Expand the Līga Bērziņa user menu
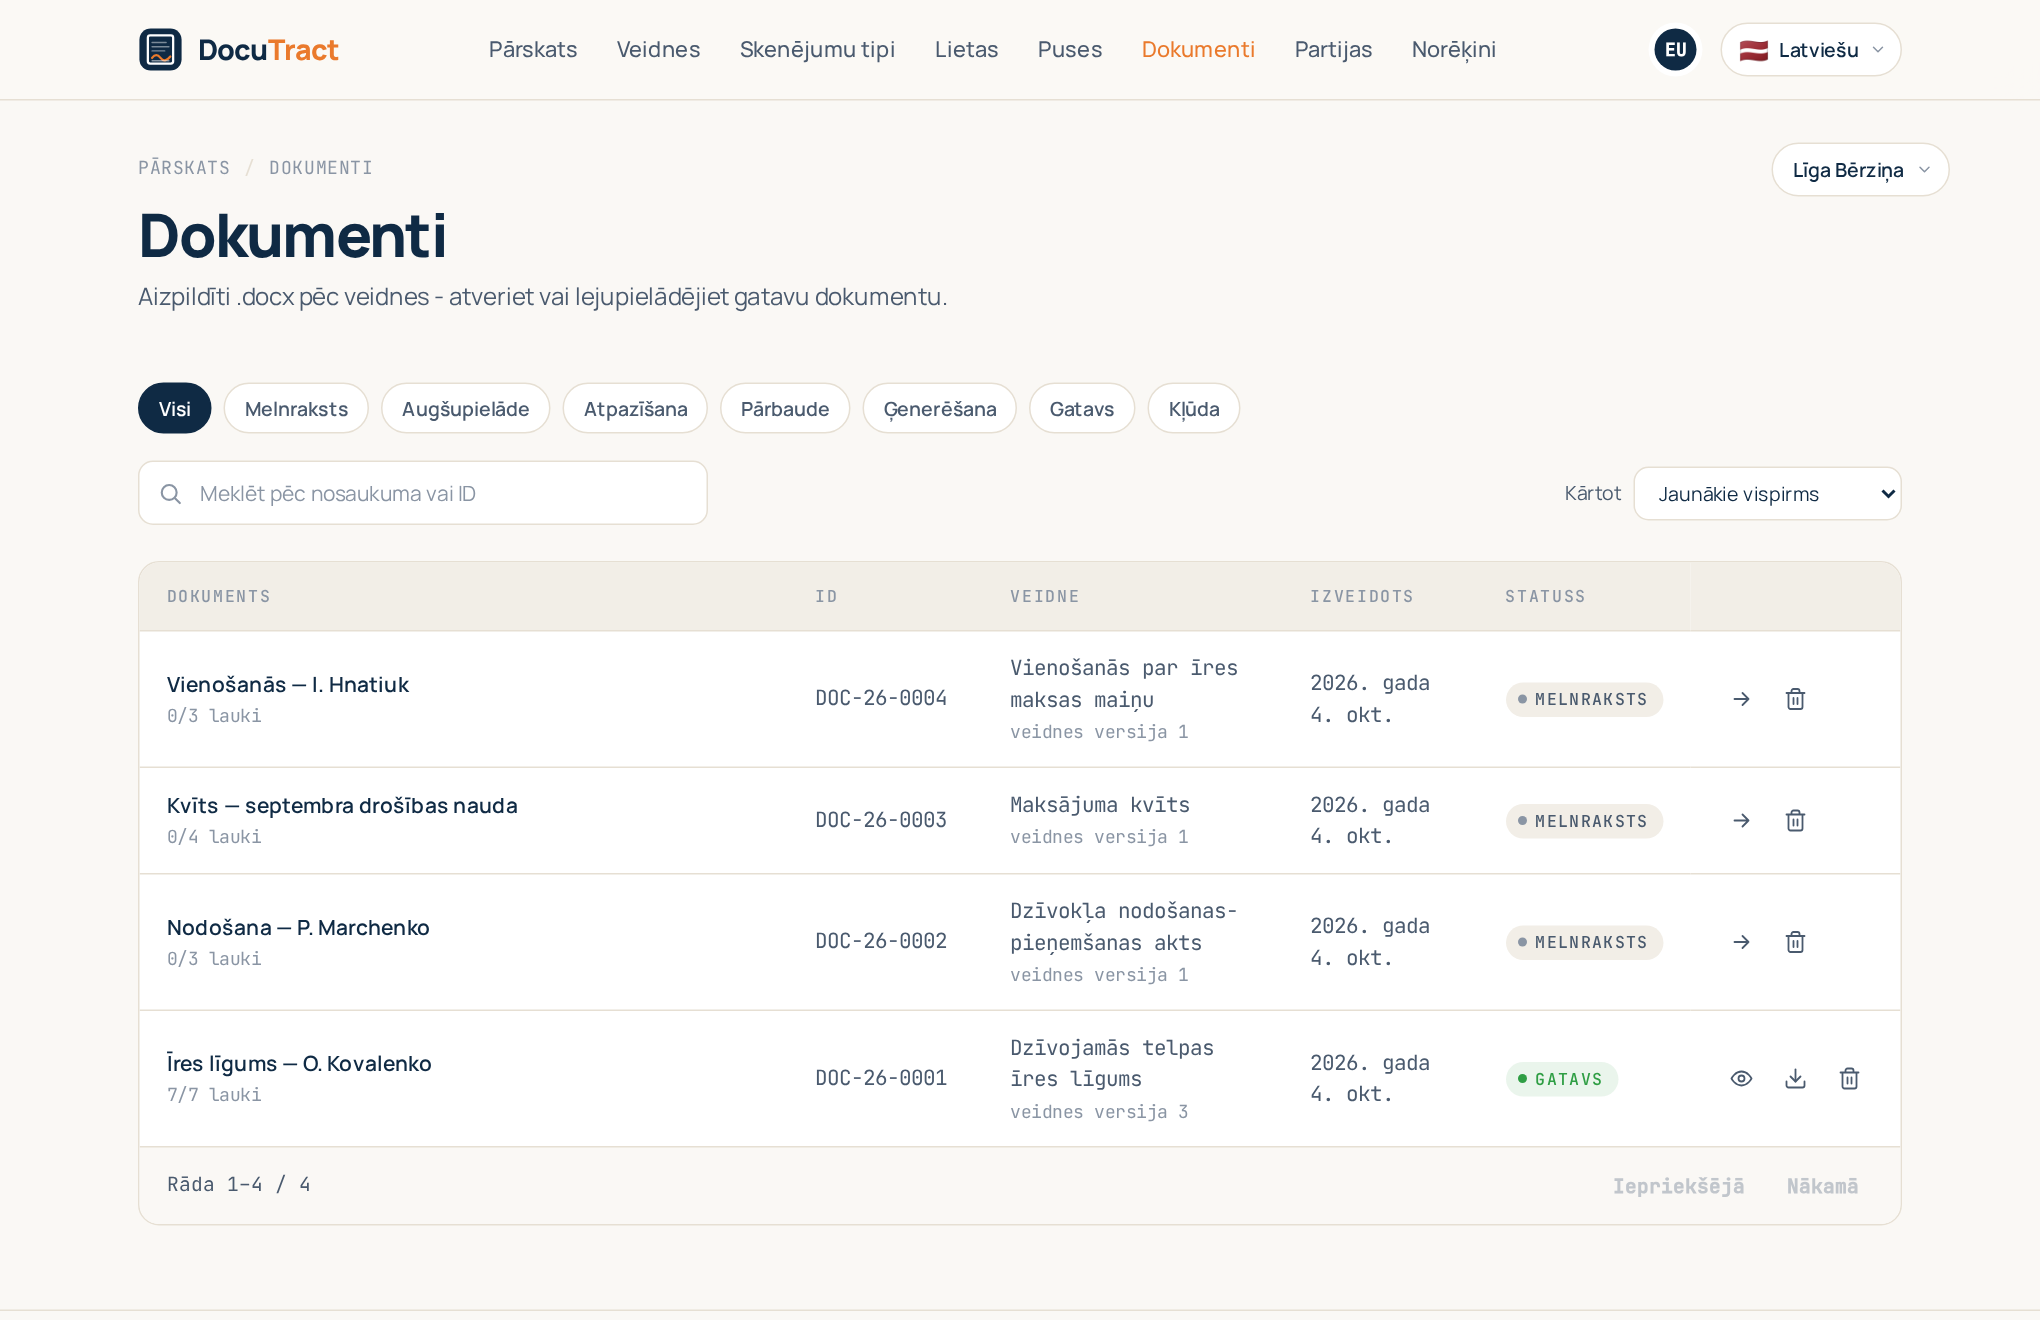Screen dimensions: 2040x1320 coord(1860,170)
